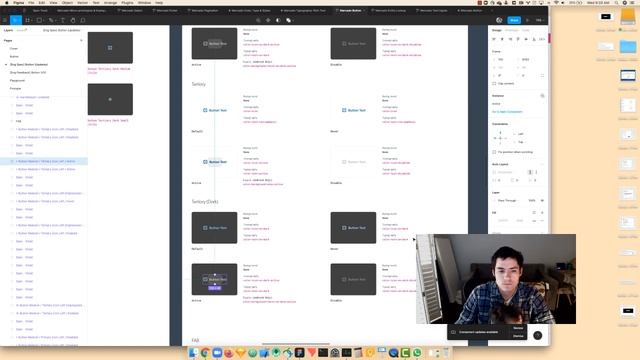The width and height of the screenshot is (640, 360).
Task: Click the blue Share button
Action: 514,20
